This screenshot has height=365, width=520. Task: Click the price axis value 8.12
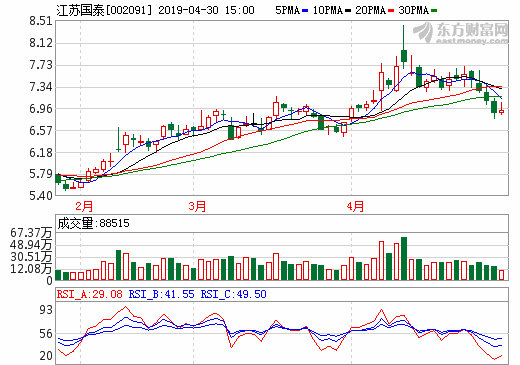(x=41, y=43)
